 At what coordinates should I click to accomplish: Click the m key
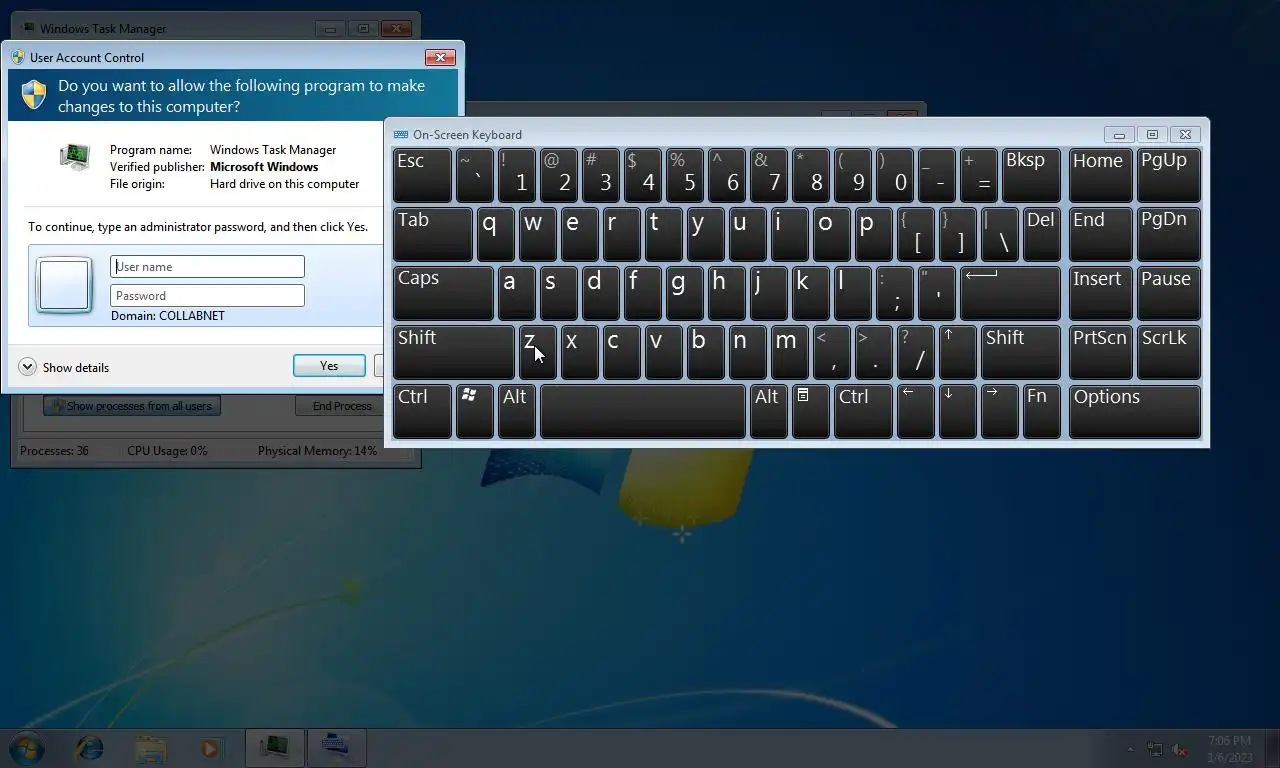(789, 352)
